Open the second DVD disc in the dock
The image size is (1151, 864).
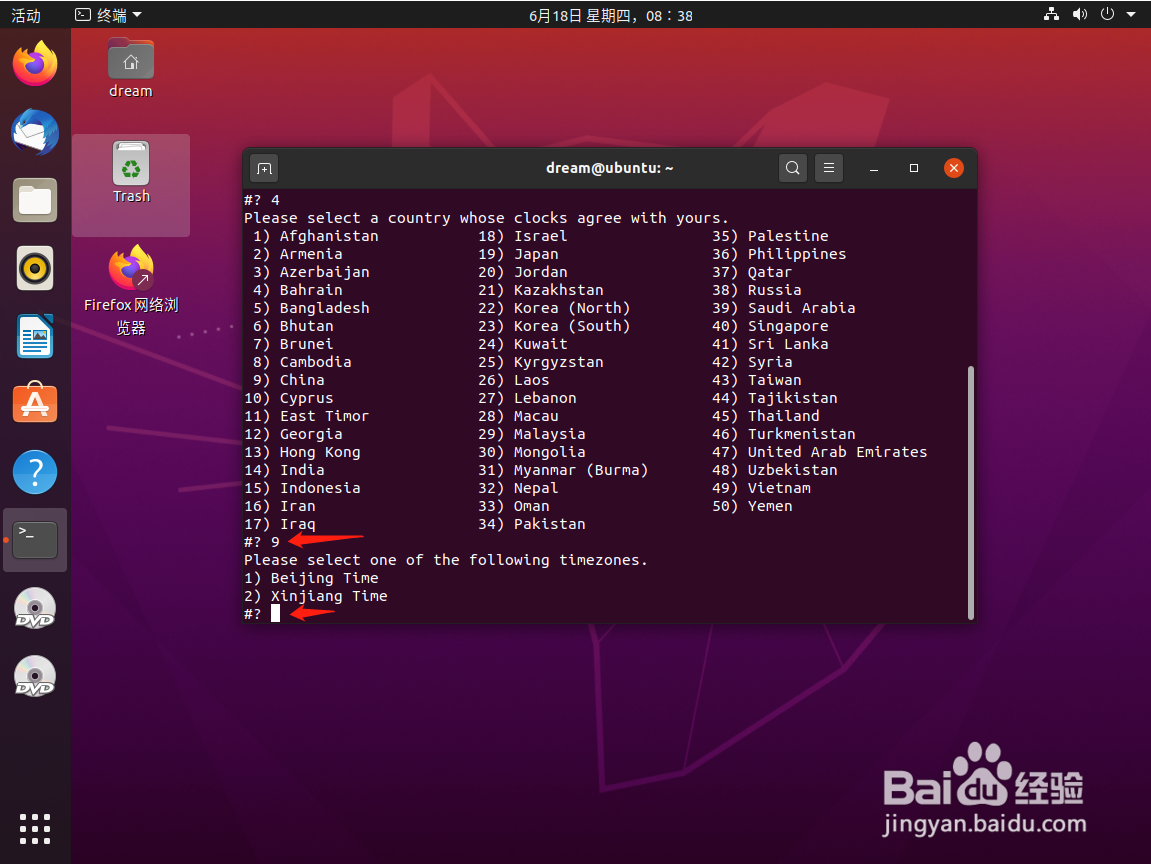35,676
